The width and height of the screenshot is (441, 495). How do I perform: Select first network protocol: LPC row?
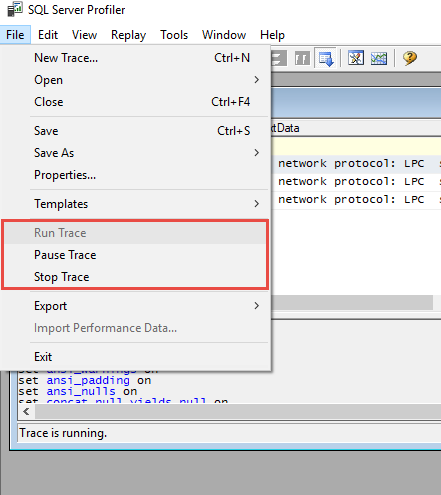[356, 164]
